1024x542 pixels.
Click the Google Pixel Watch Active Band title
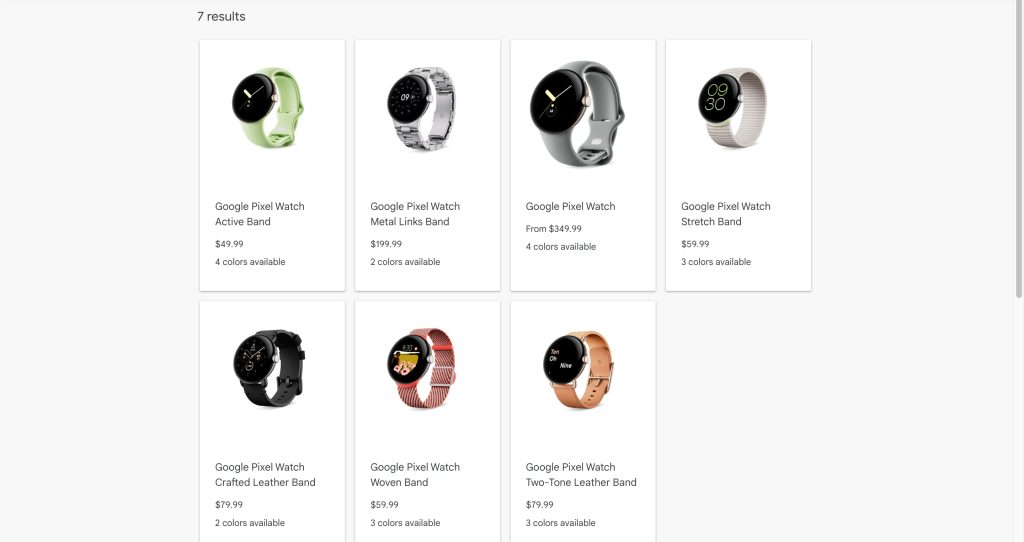pos(260,214)
